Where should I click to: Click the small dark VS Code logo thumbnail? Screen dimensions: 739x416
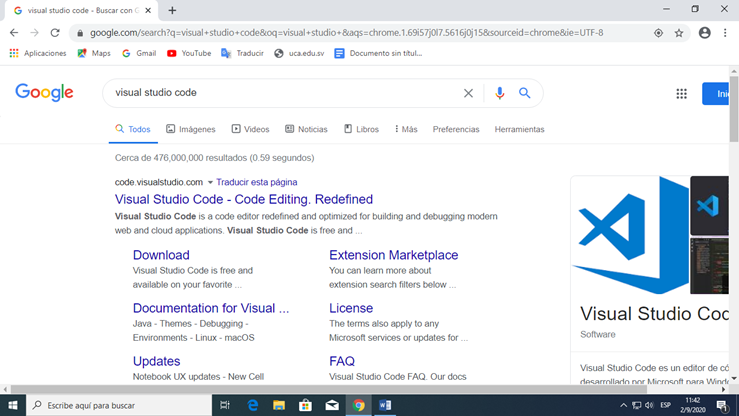709,205
